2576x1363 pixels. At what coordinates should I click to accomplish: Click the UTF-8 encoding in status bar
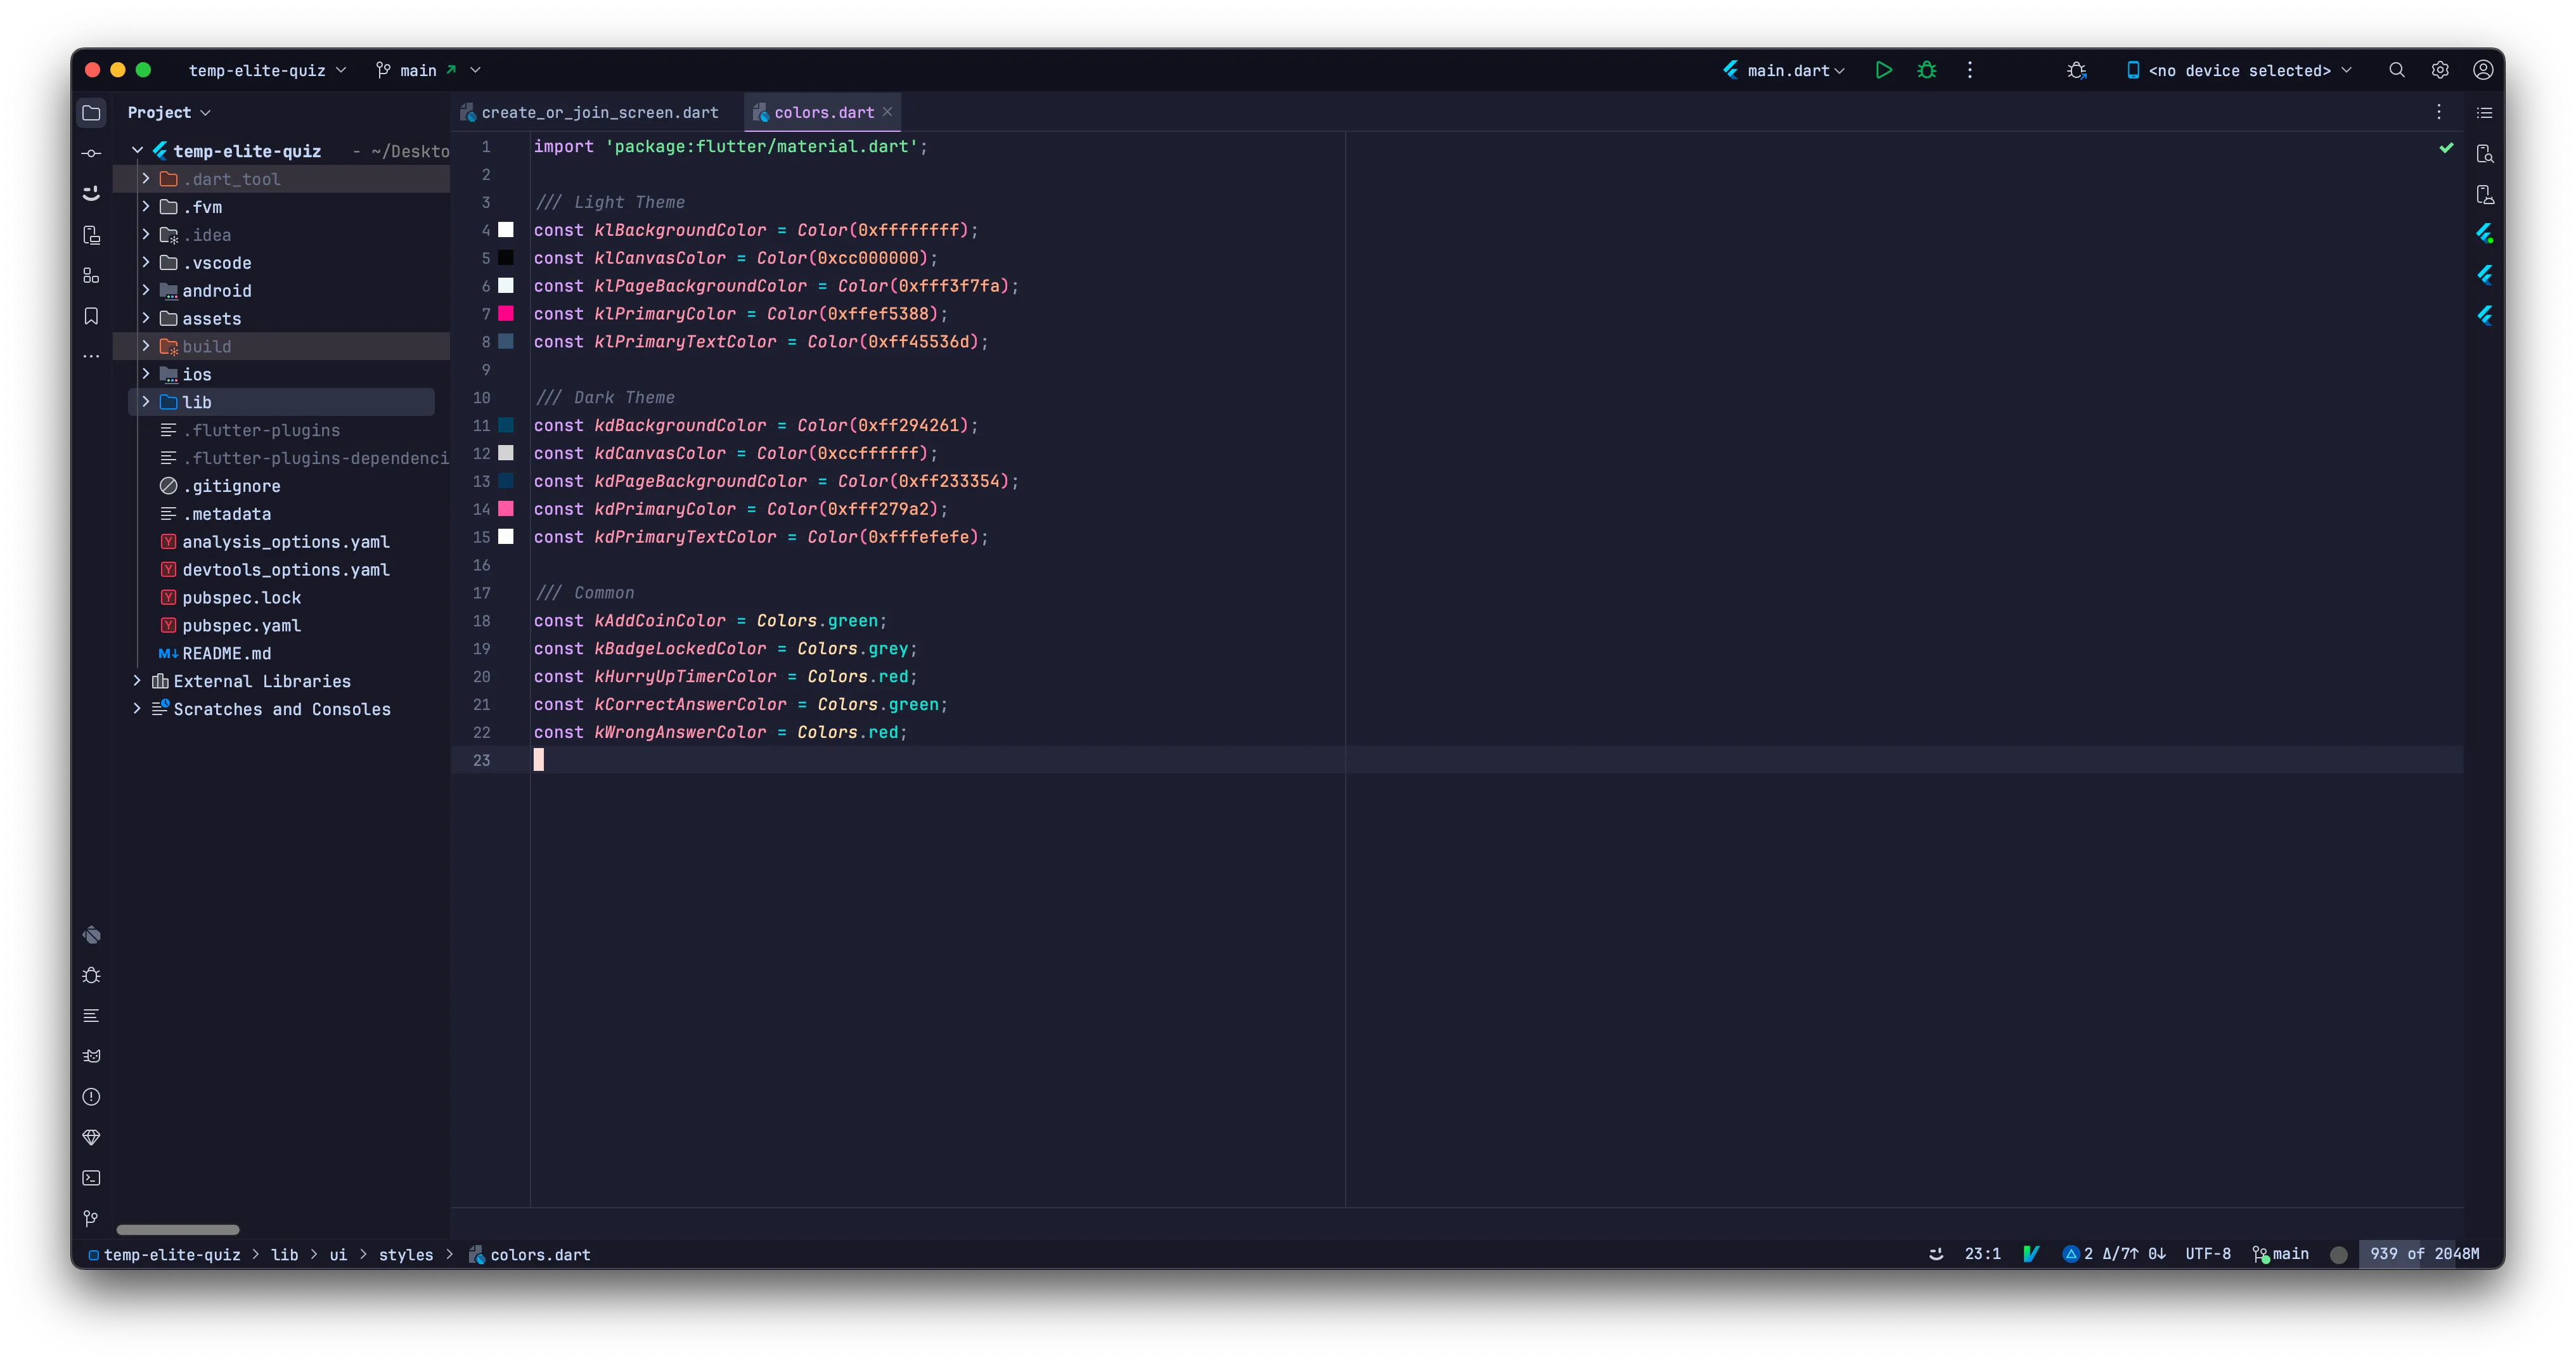[x=2207, y=1253]
